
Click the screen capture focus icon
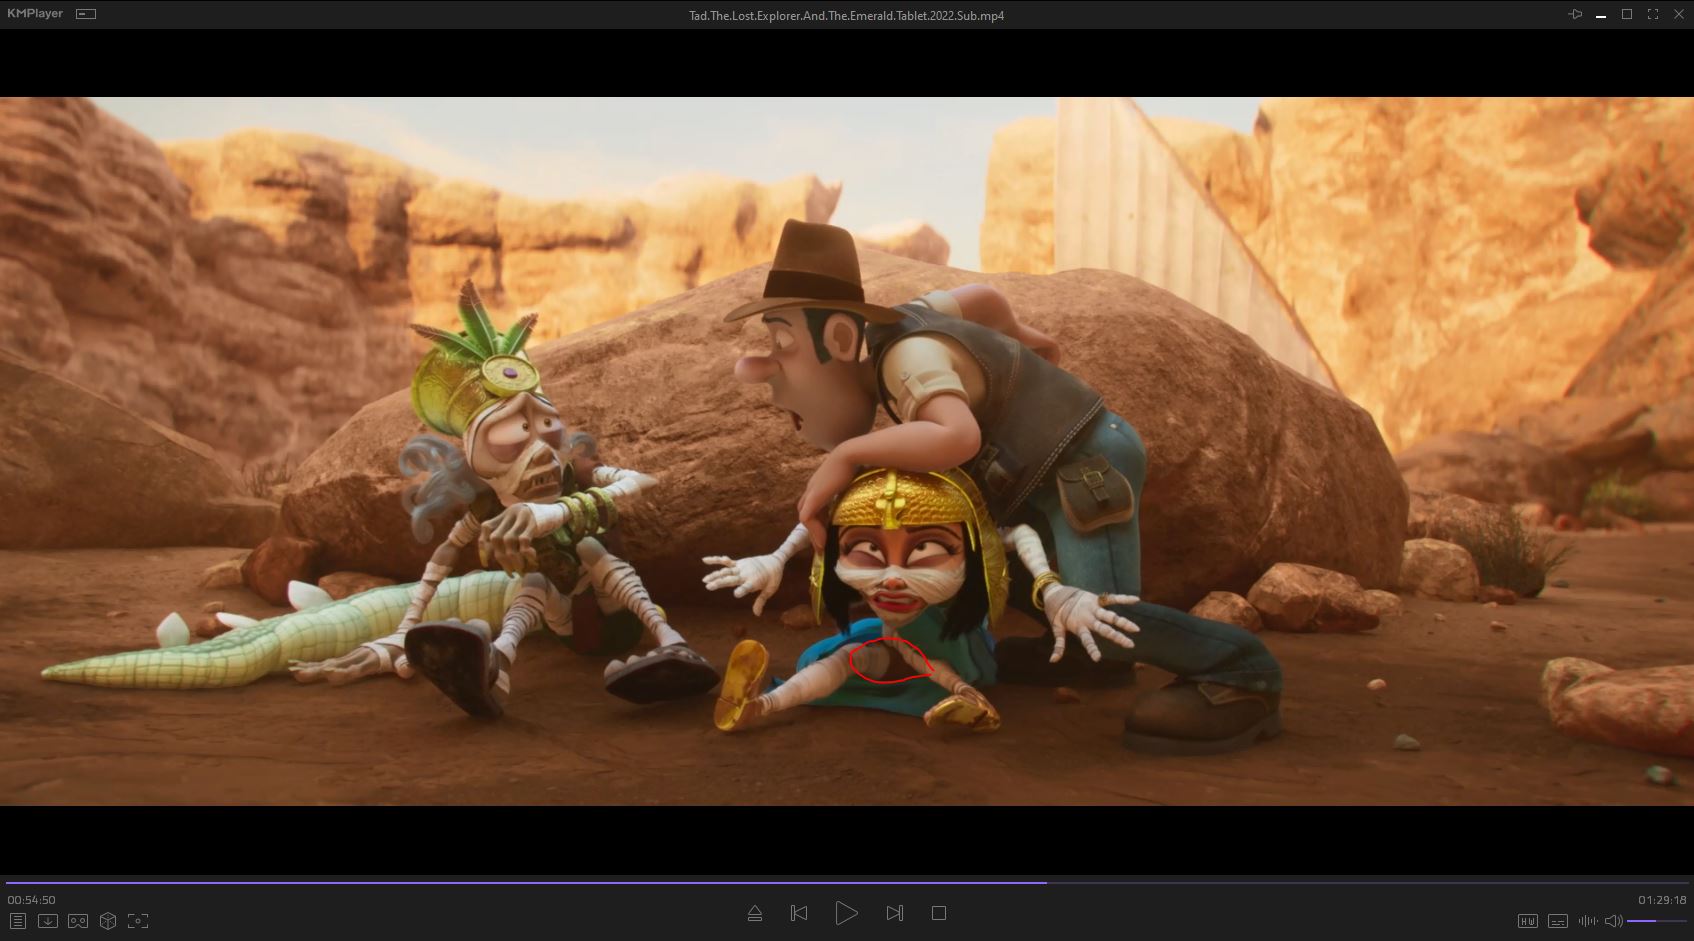tap(138, 921)
